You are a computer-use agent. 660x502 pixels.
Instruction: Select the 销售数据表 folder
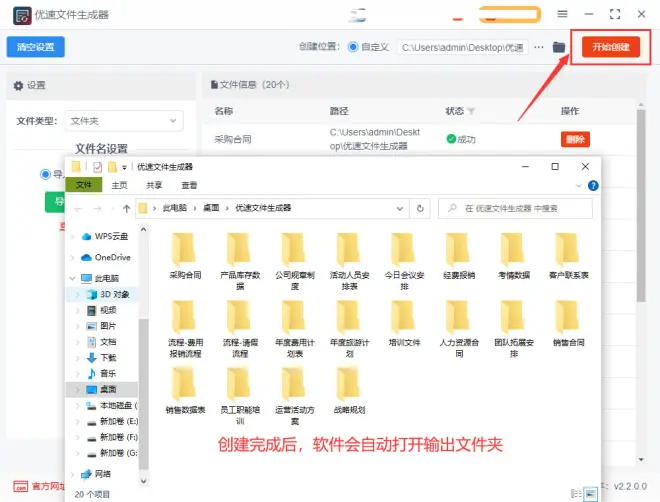(x=185, y=390)
